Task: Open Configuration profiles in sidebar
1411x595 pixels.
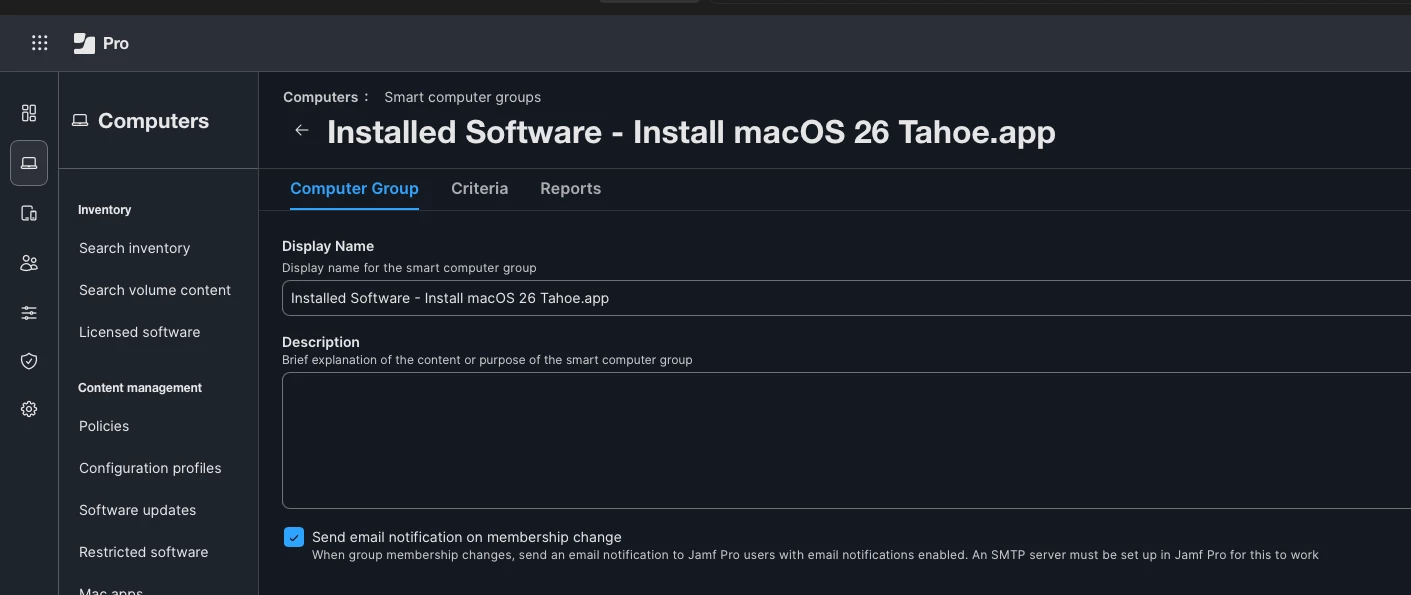Action: (x=150, y=468)
